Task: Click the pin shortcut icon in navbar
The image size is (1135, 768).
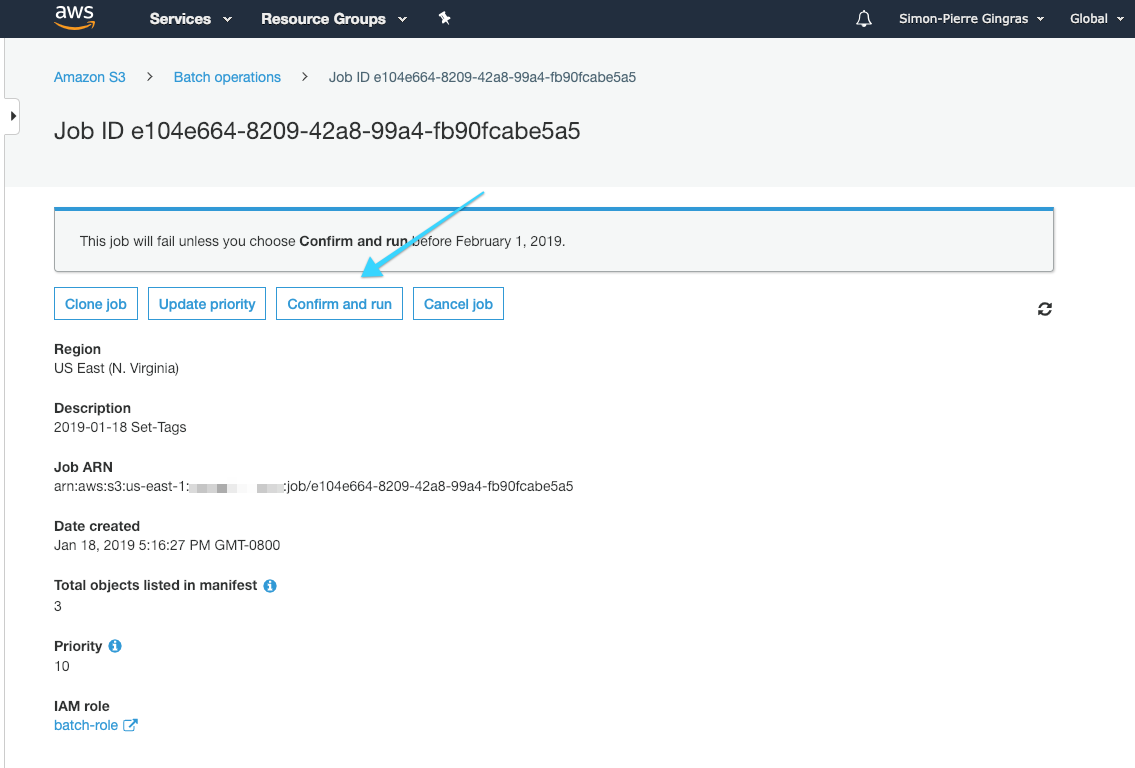Action: pyautogui.click(x=444, y=17)
